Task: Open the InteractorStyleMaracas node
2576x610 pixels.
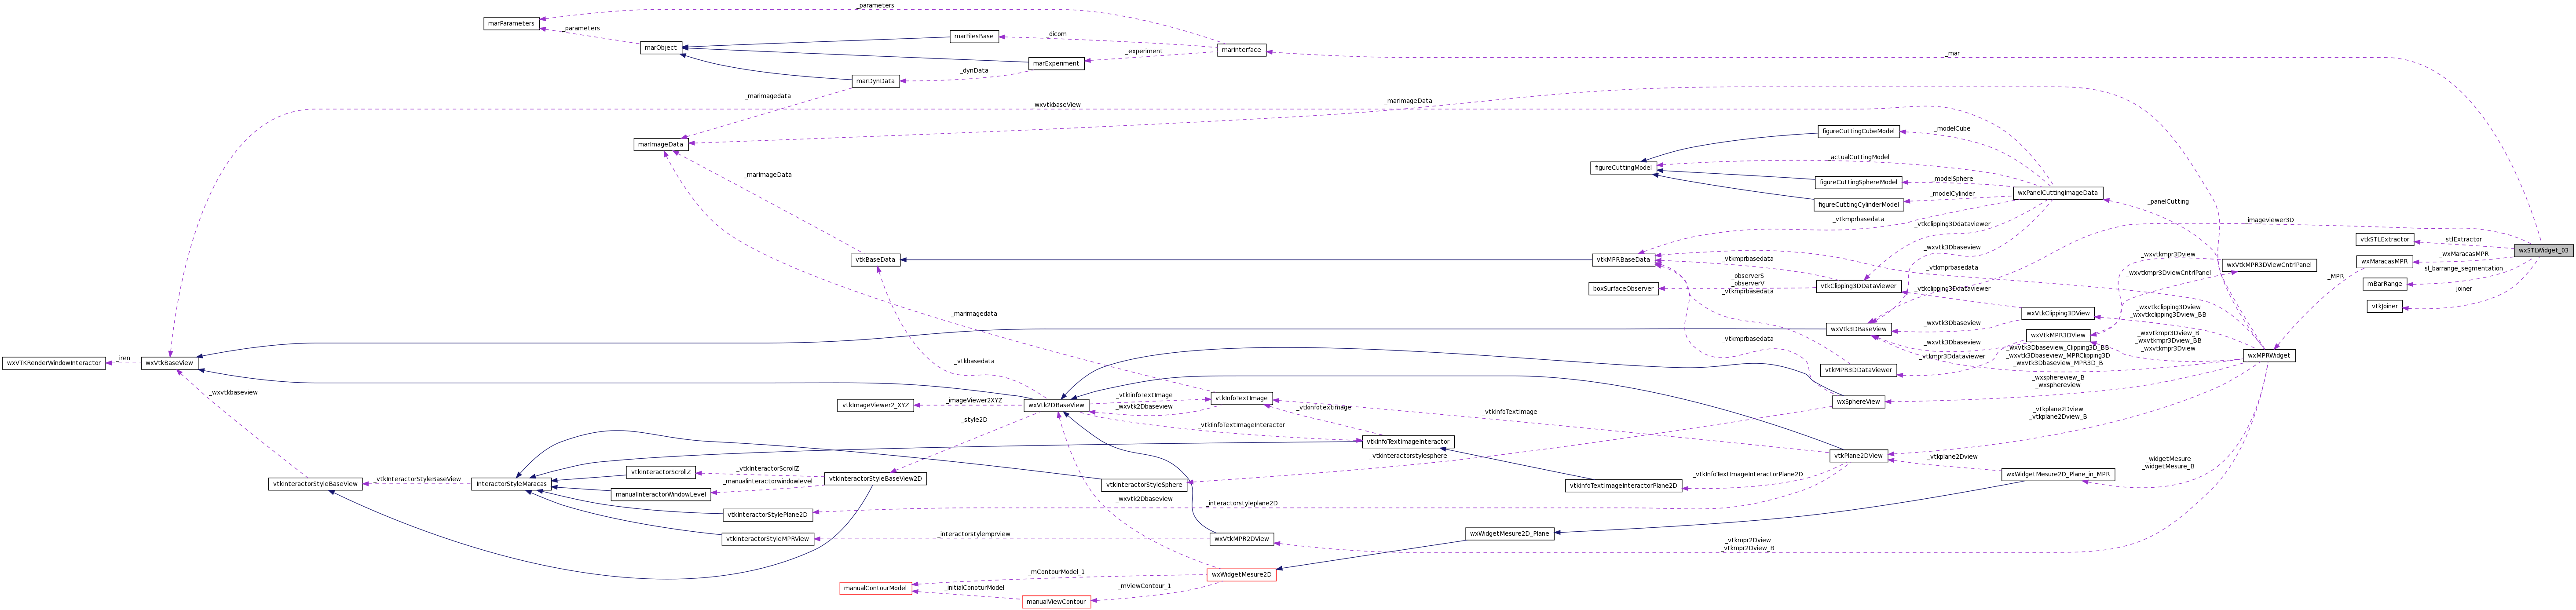Action: (x=511, y=484)
